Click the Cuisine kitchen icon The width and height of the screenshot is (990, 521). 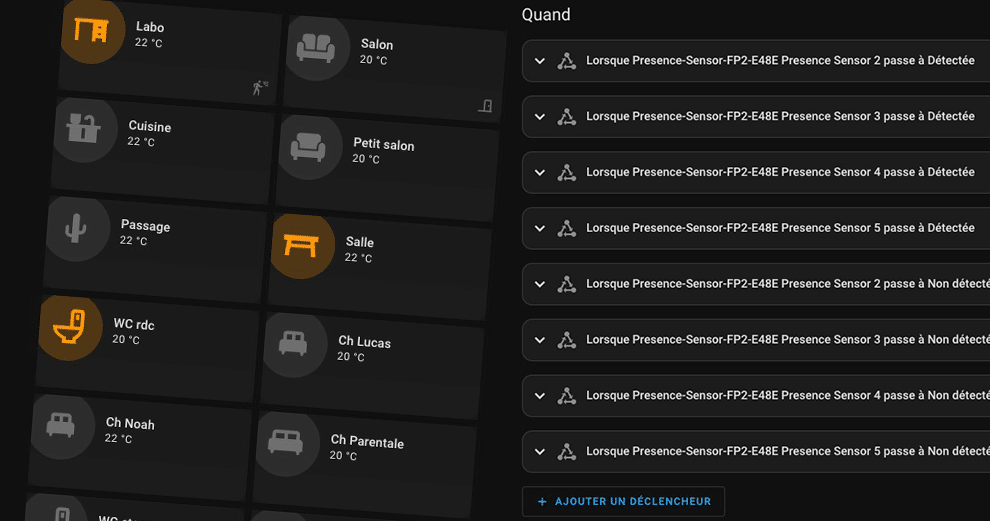tap(85, 129)
